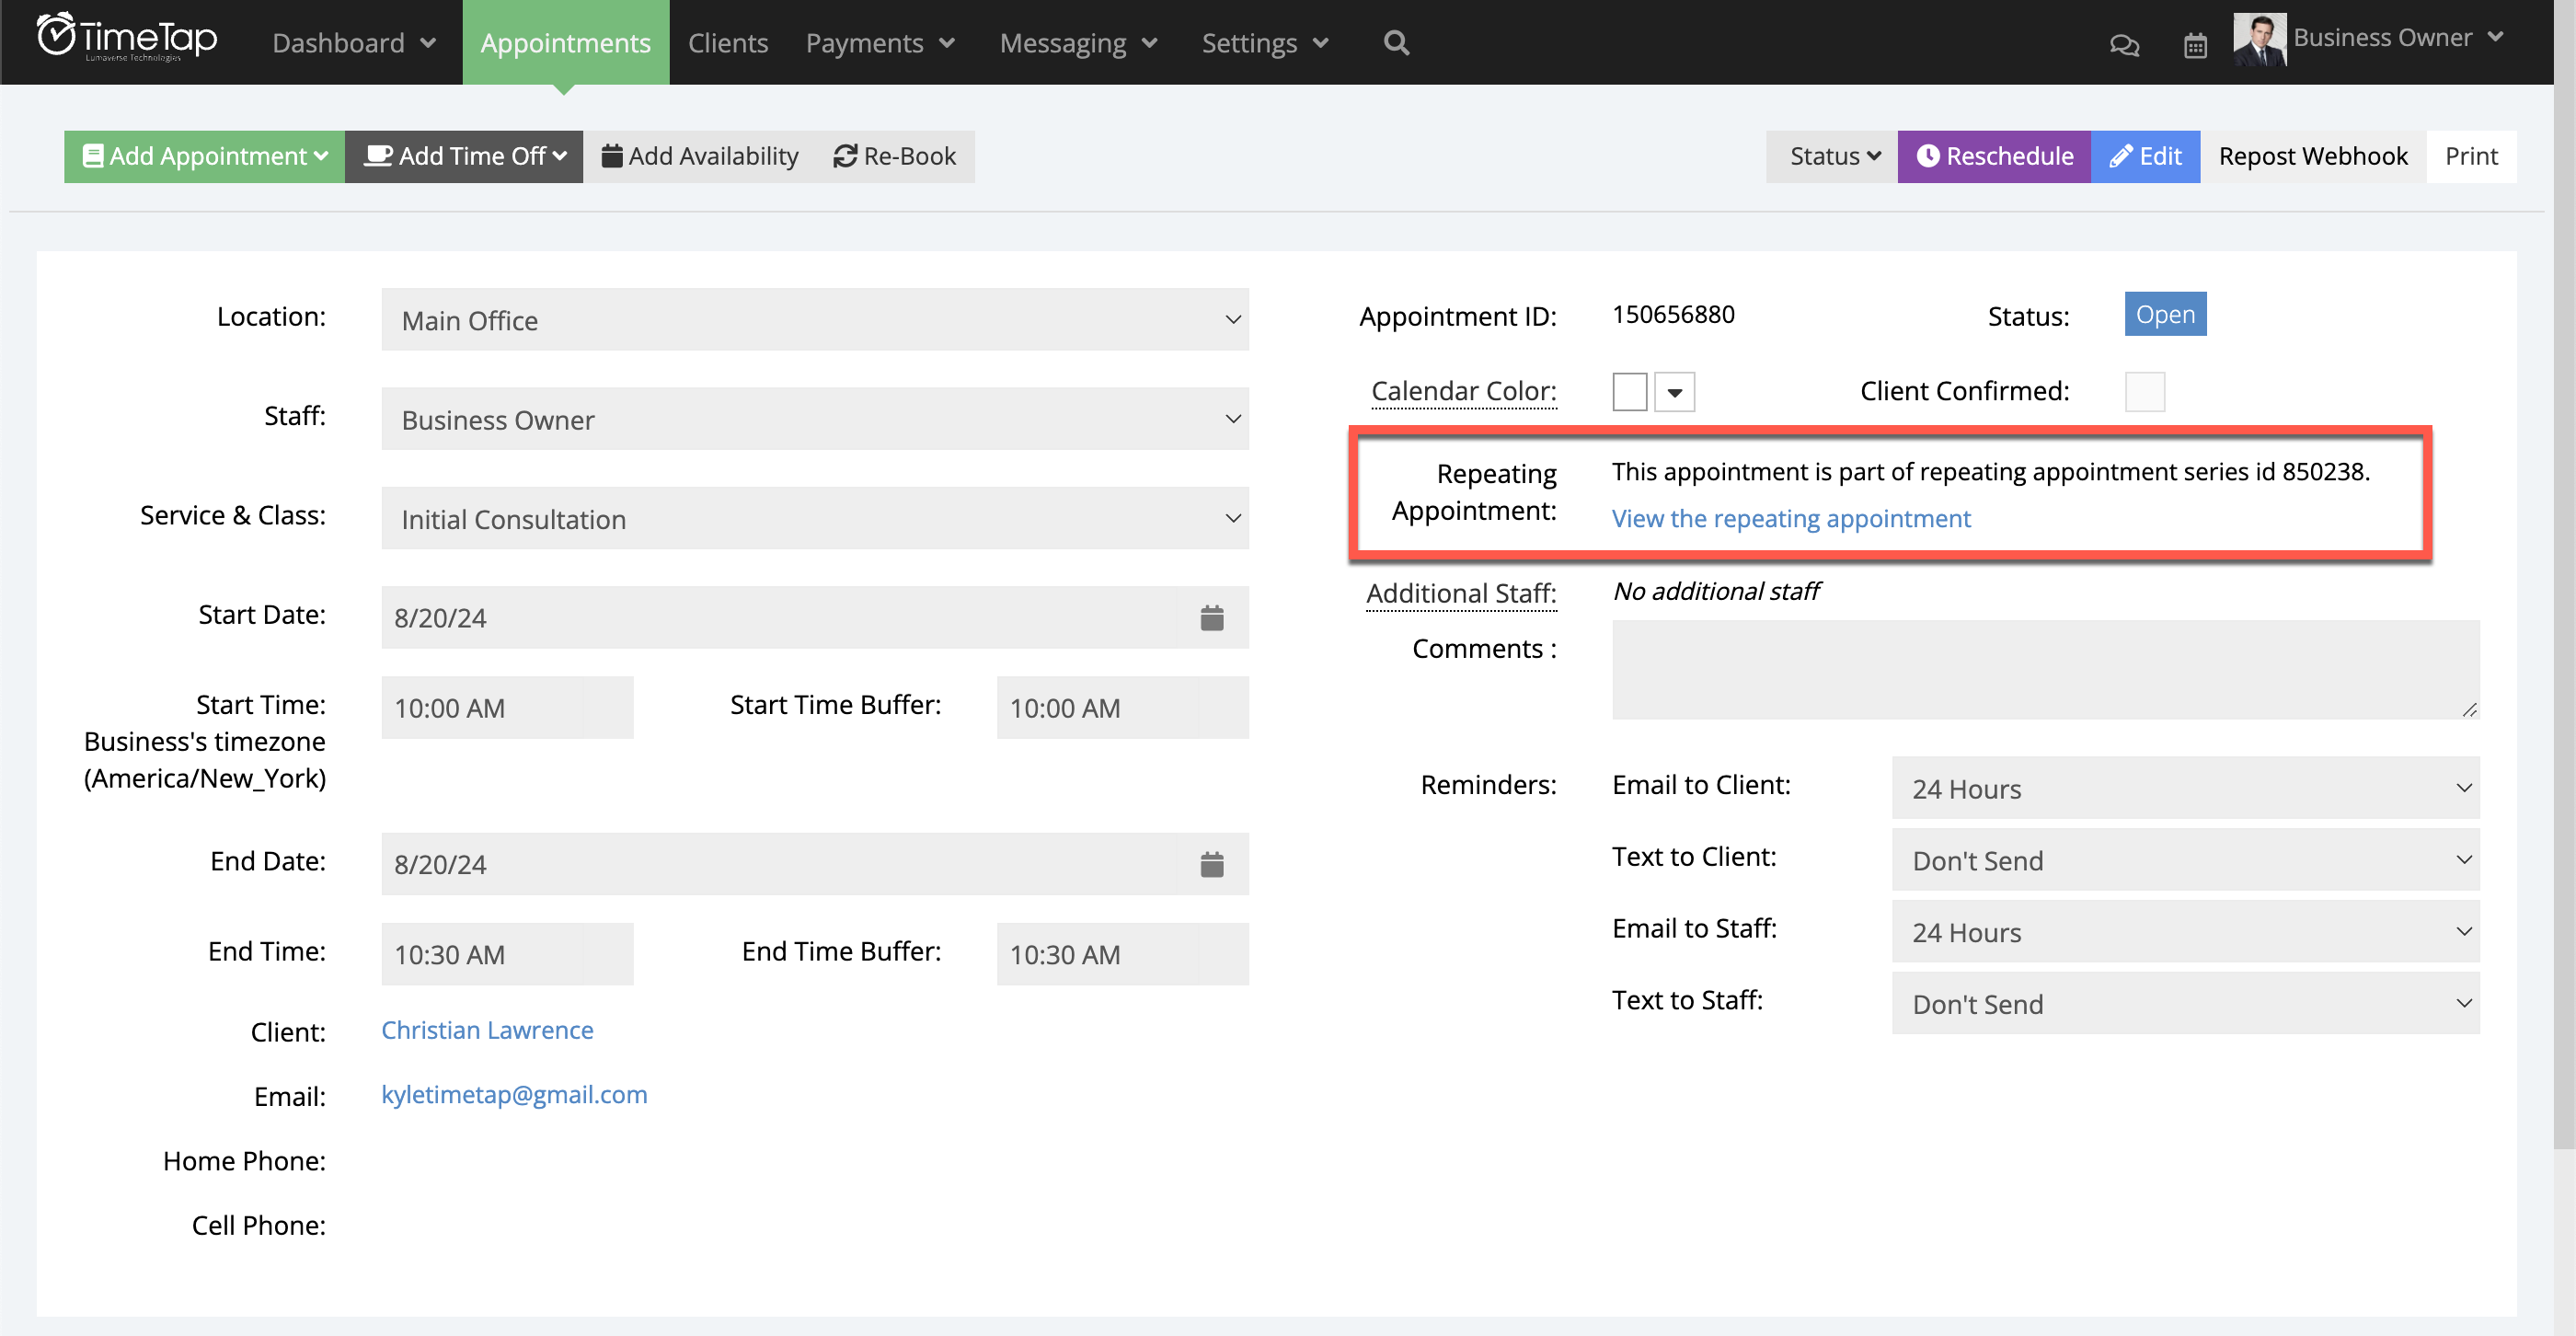The image size is (2576, 1336).
Task: Click Add Availability in the toolbar
Action: pos(700,156)
